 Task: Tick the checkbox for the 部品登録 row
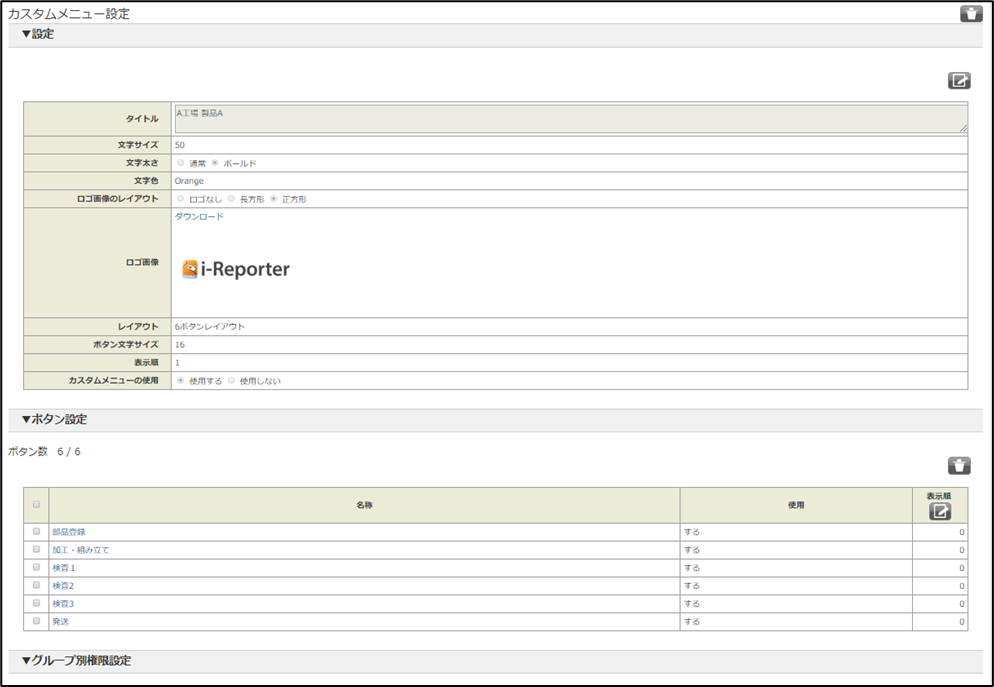click(37, 531)
